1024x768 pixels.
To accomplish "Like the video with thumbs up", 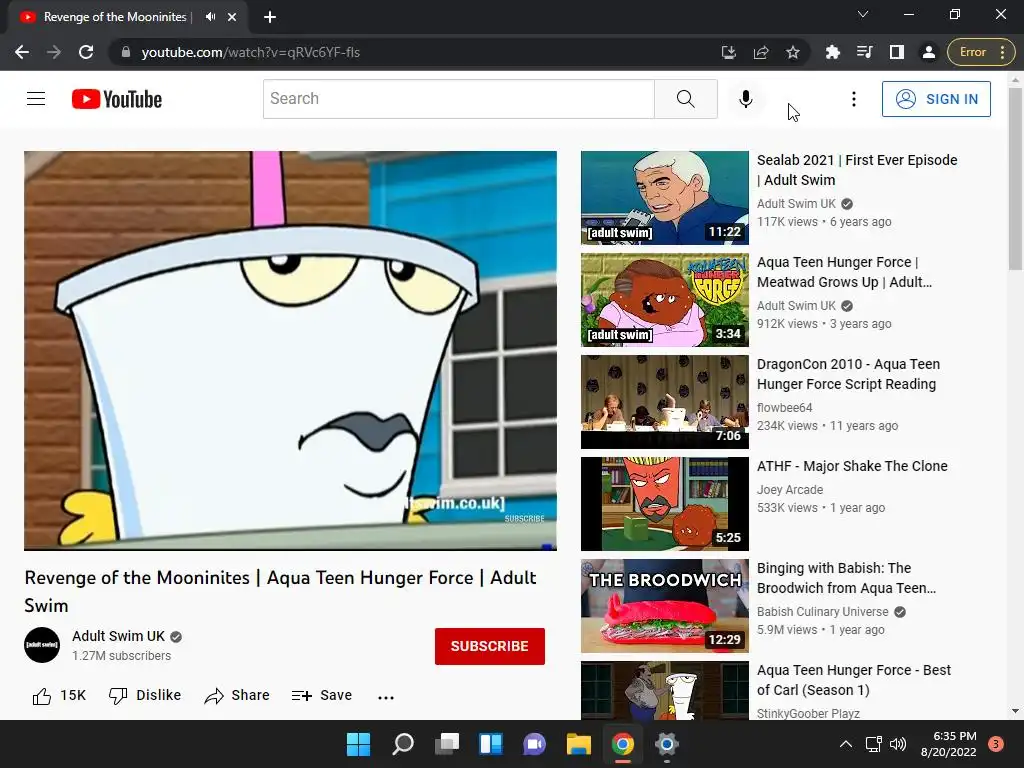I will click(59, 696).
